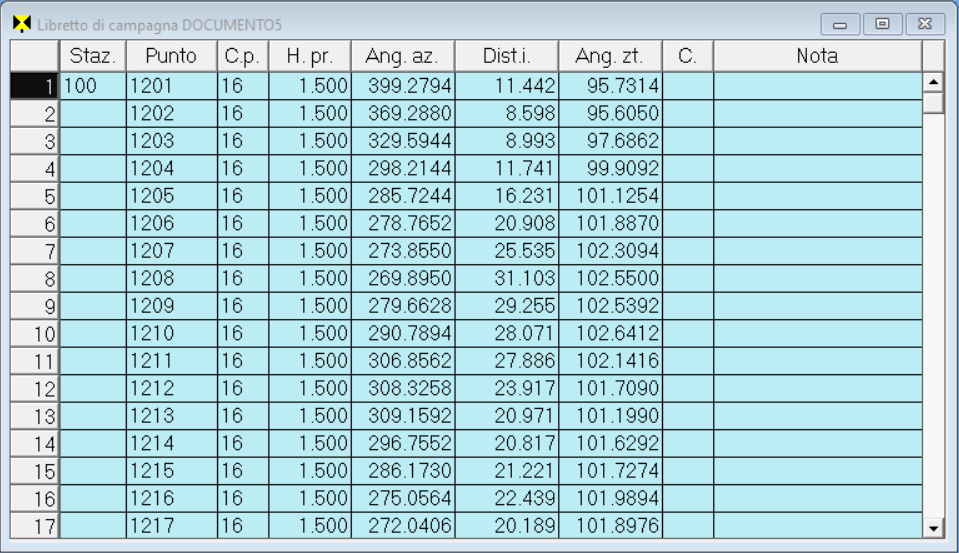Select distance cell 31.103

coord(506,278)
